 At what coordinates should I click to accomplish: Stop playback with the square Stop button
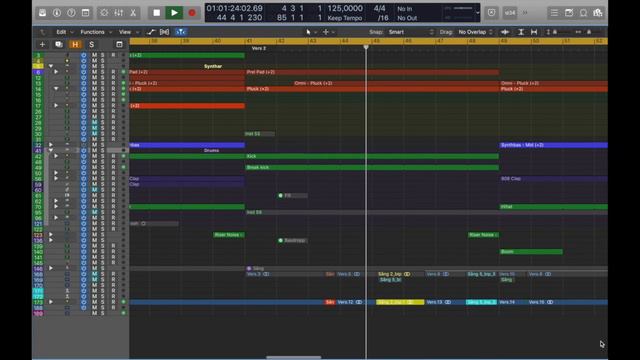[x=156, y=13]
